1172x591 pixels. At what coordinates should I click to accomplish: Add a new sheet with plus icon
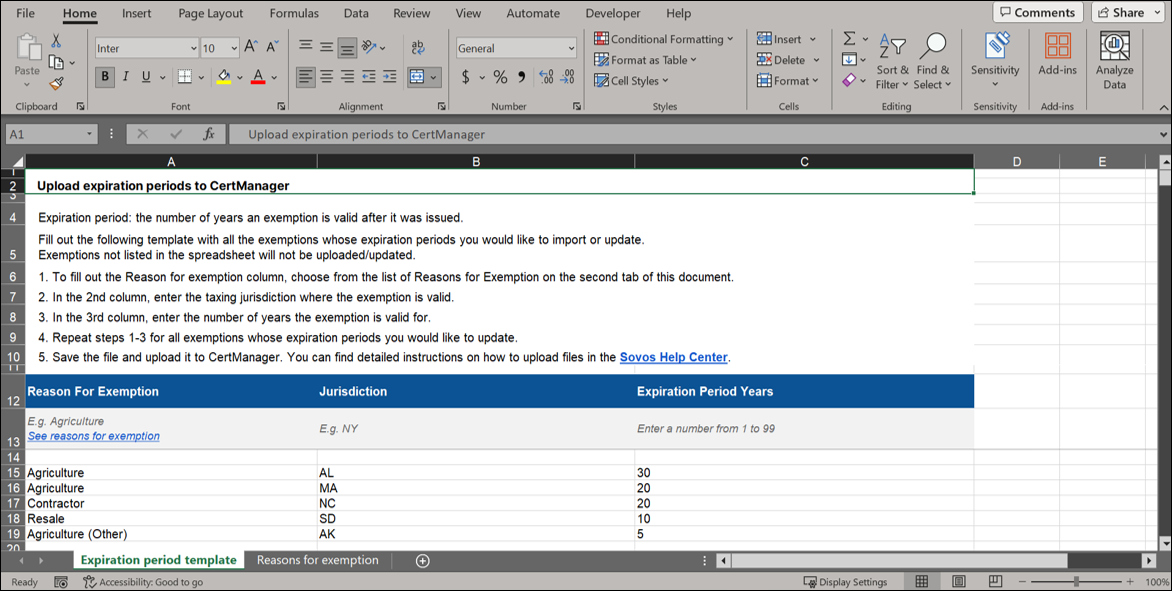point(422,561)
